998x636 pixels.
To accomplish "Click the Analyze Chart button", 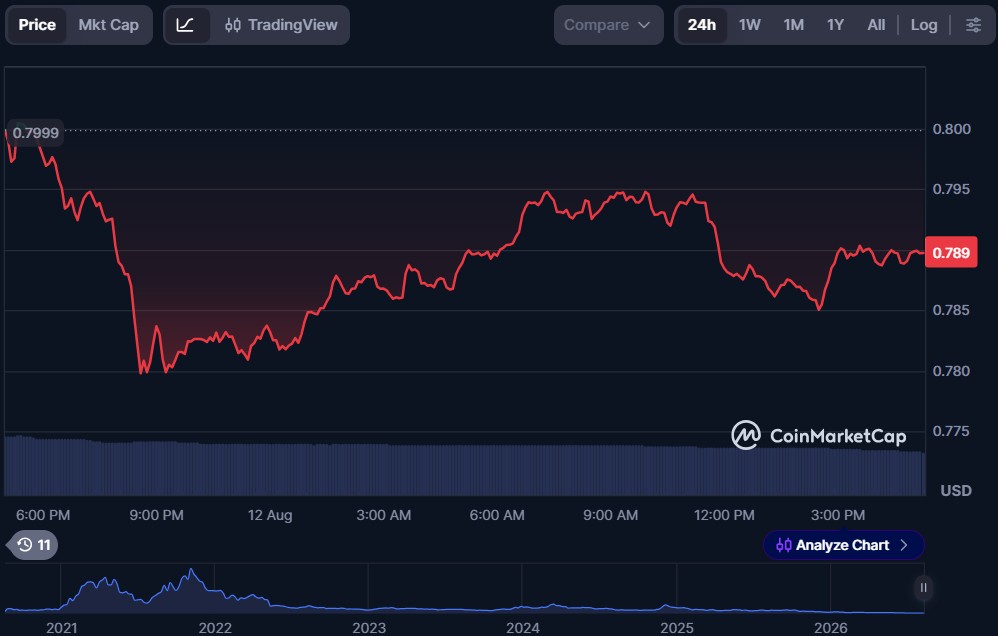I will click(x=843, y=545).
